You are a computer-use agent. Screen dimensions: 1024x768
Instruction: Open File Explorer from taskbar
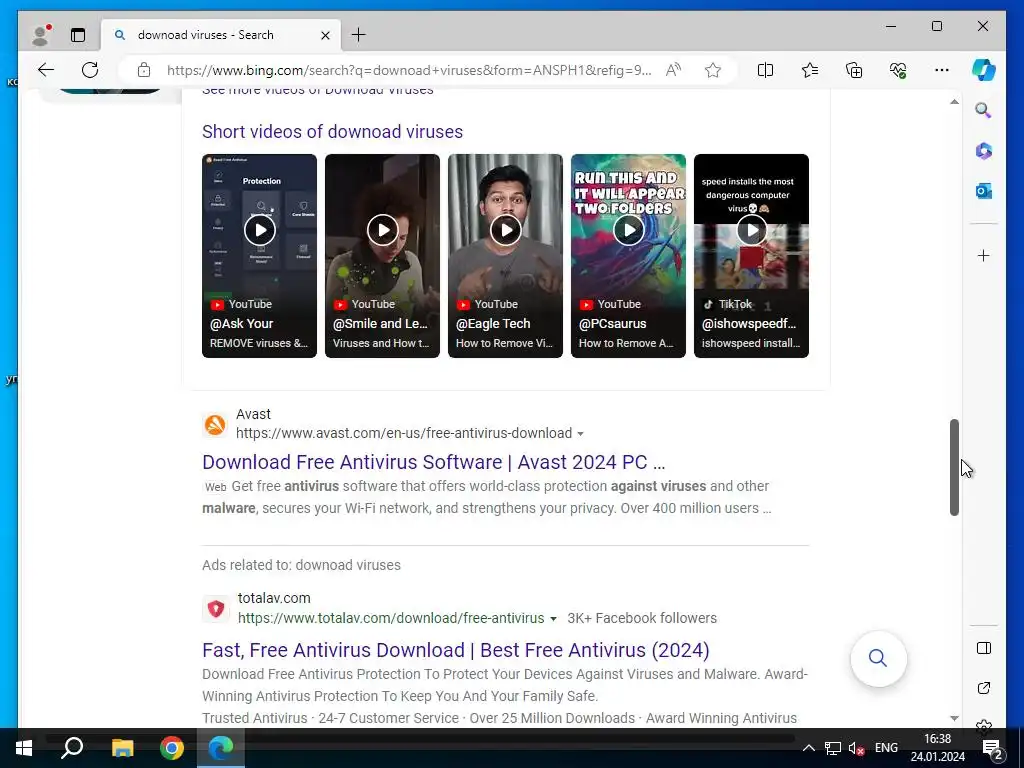pos(122,748)
